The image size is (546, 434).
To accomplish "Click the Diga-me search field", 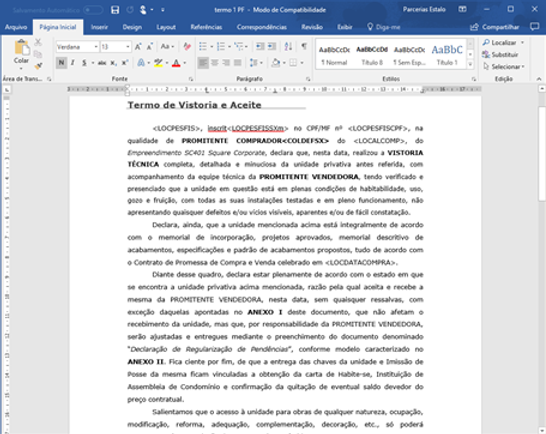I will pyautogui.click(x=384, y=27).
